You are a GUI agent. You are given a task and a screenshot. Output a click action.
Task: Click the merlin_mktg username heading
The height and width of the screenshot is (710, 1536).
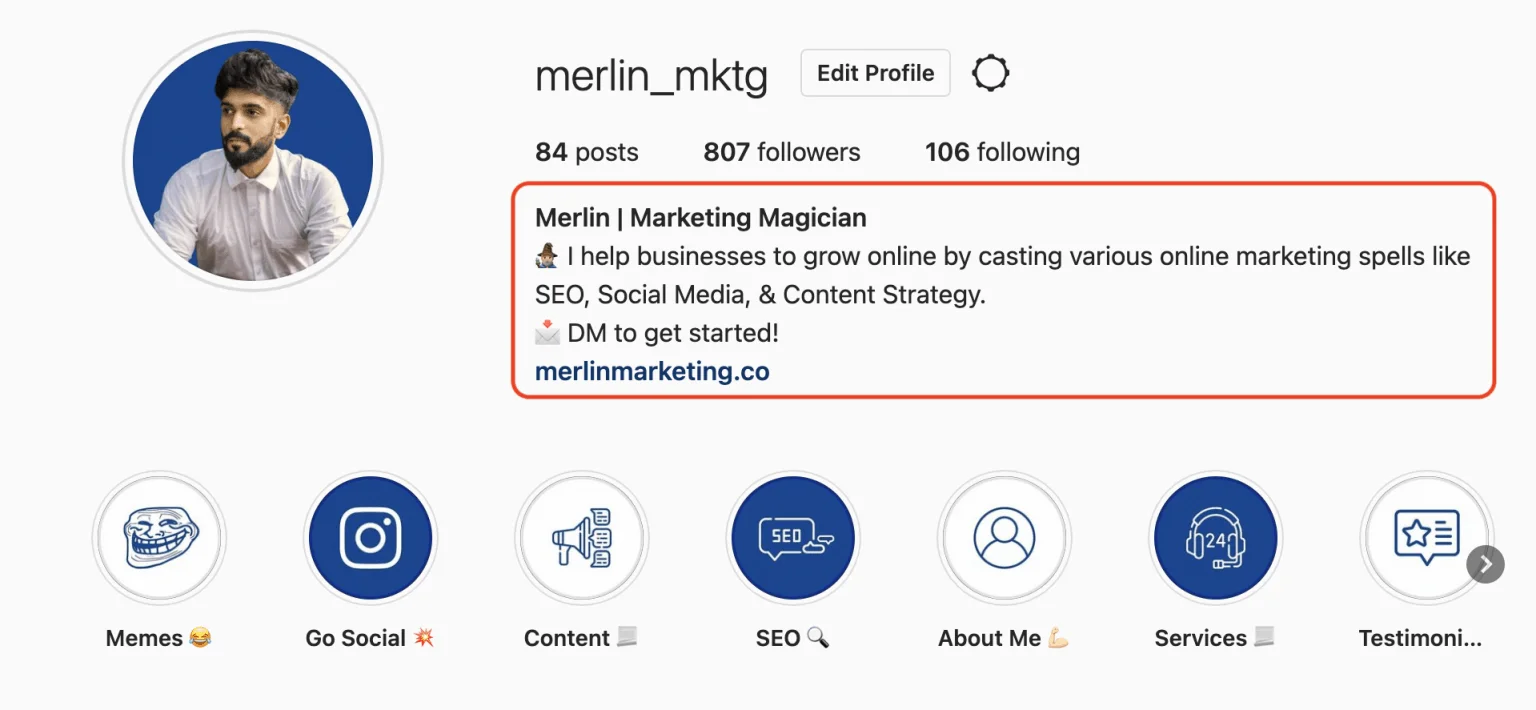pyautogui.click(x=651, y=76)
